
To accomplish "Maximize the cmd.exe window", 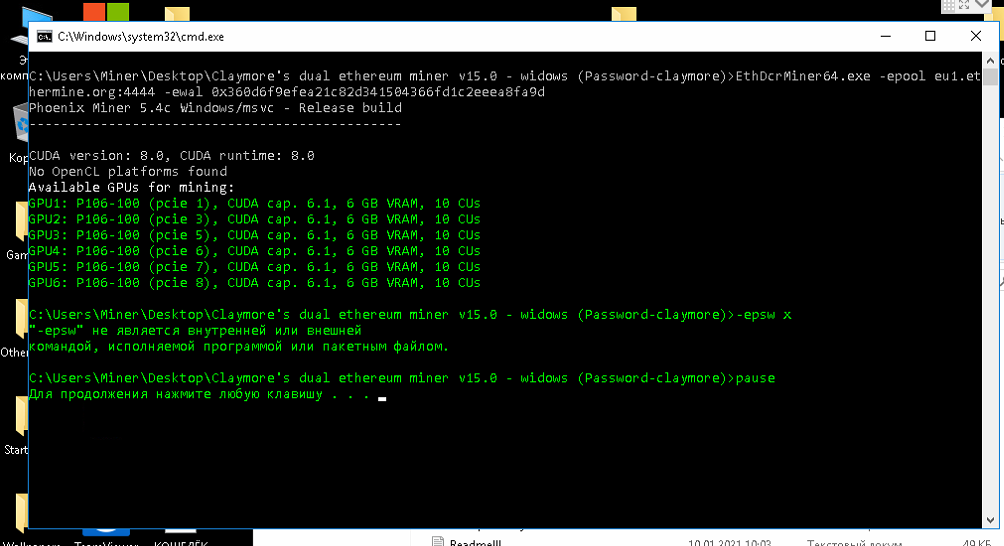I will (930, 36).
